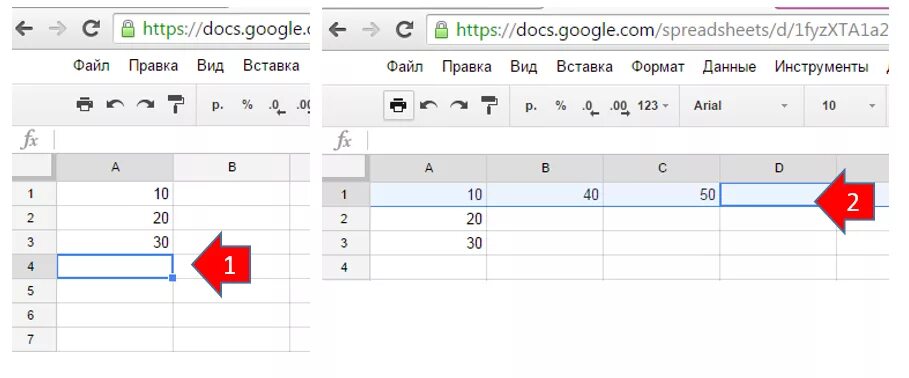Viewport: 909px width, 378px height.
Task: Open the Данные menu in the right spreadsheet
Action: tap(729, 67)
